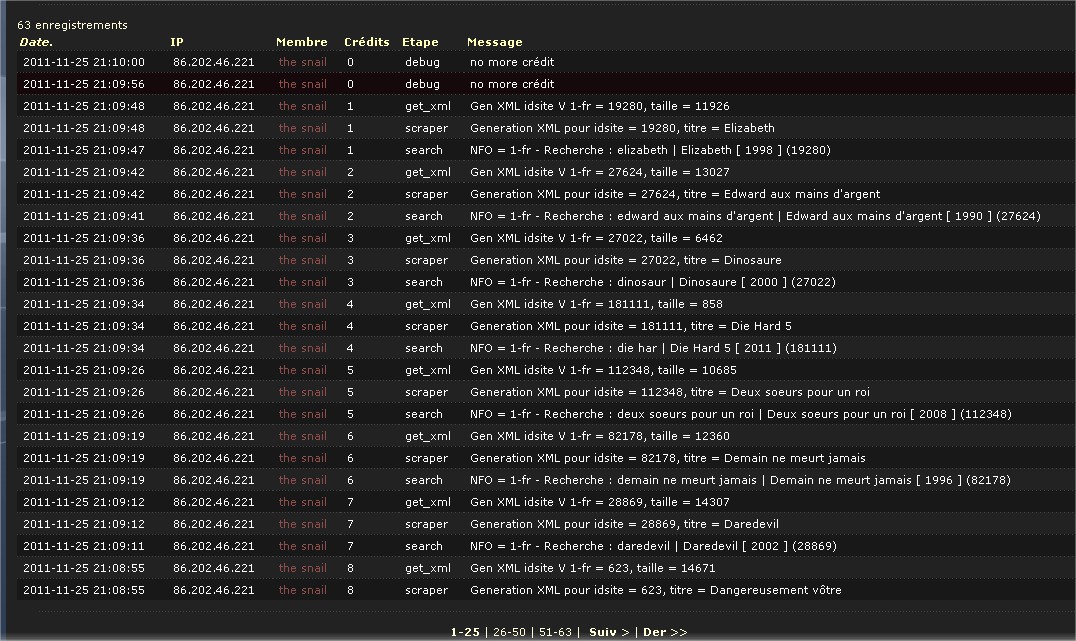
Task: Click 'titre = Edward aux mains d'argent' message
Action: click(675, 194)
